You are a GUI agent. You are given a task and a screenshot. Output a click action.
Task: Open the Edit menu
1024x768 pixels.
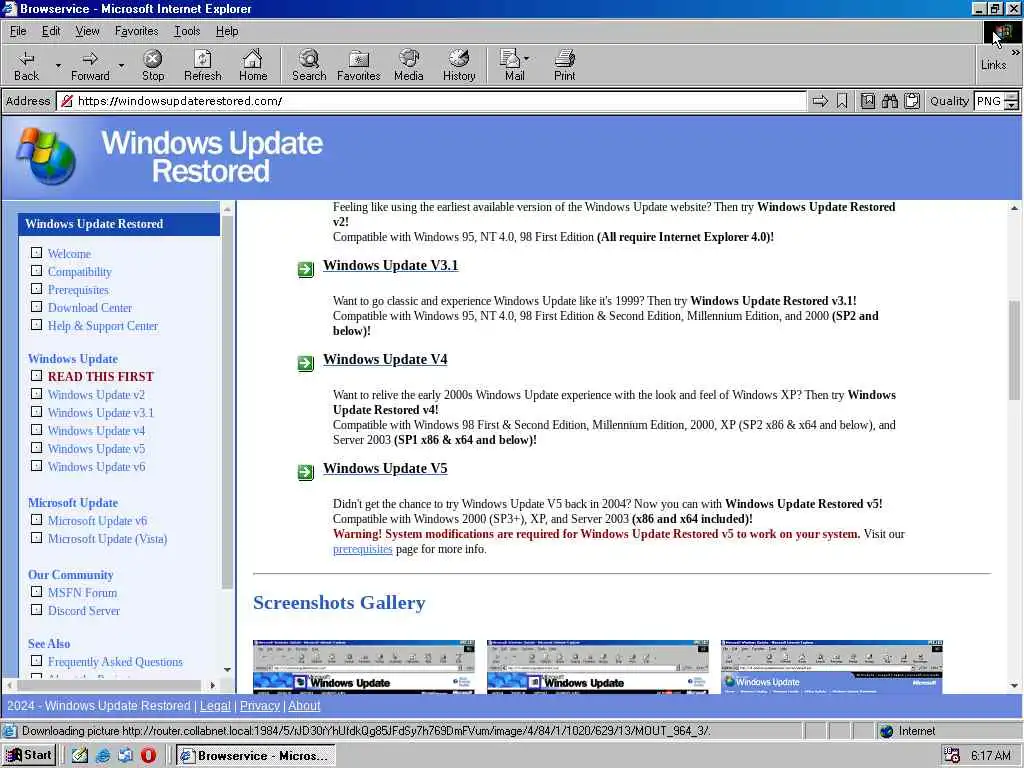[x=51, y=31]
